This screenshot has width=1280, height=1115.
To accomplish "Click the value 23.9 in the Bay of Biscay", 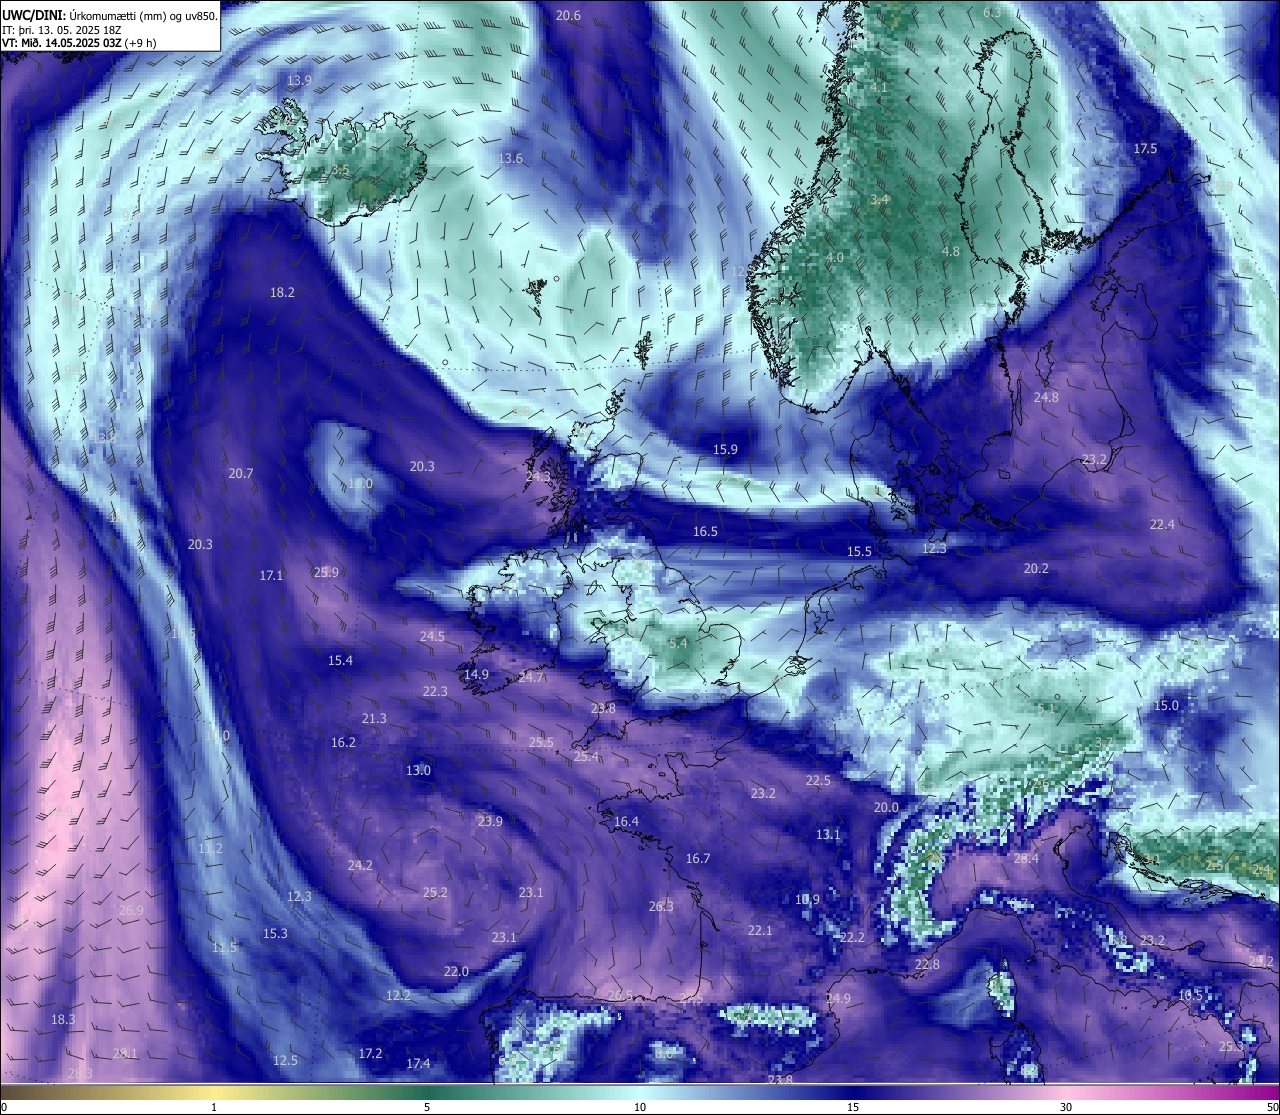I will coord(489,821).
